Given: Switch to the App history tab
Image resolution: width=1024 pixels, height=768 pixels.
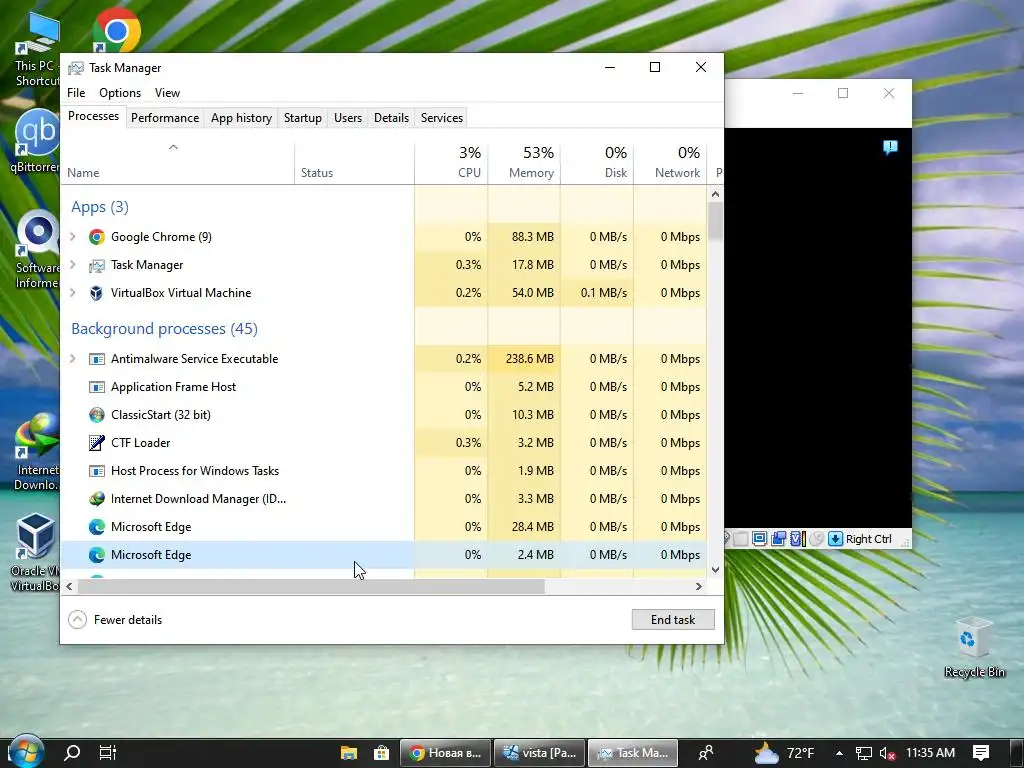Looking at the screenshot, I should (241, 118).
